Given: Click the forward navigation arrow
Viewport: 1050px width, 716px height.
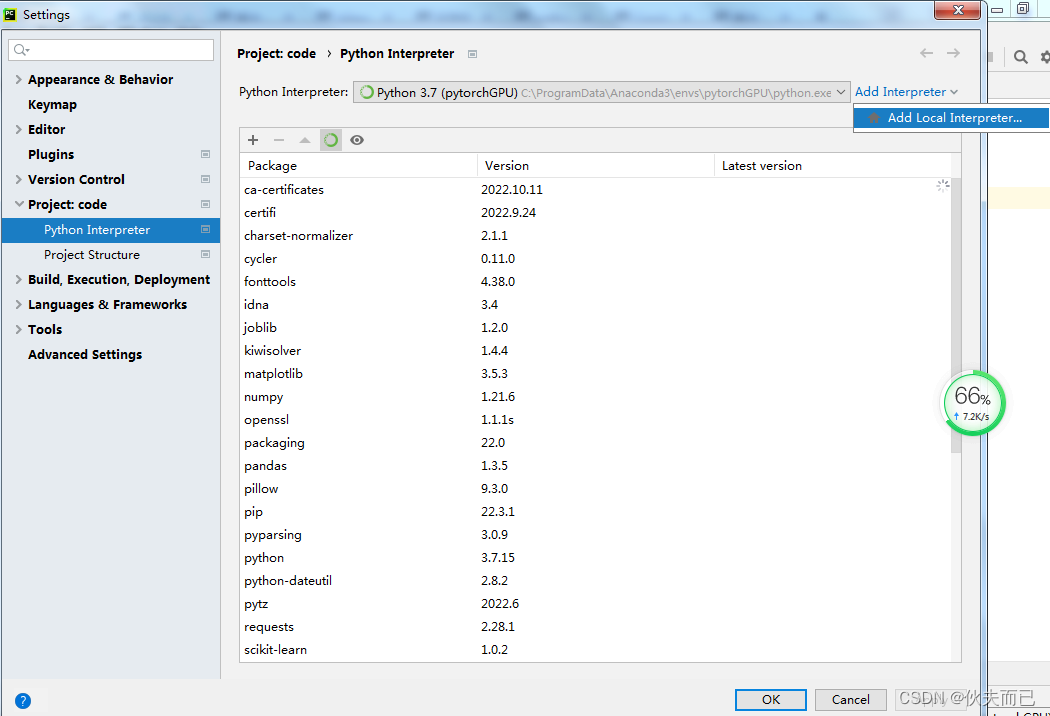Looking at the screenshot, I should tap(953, 53).
